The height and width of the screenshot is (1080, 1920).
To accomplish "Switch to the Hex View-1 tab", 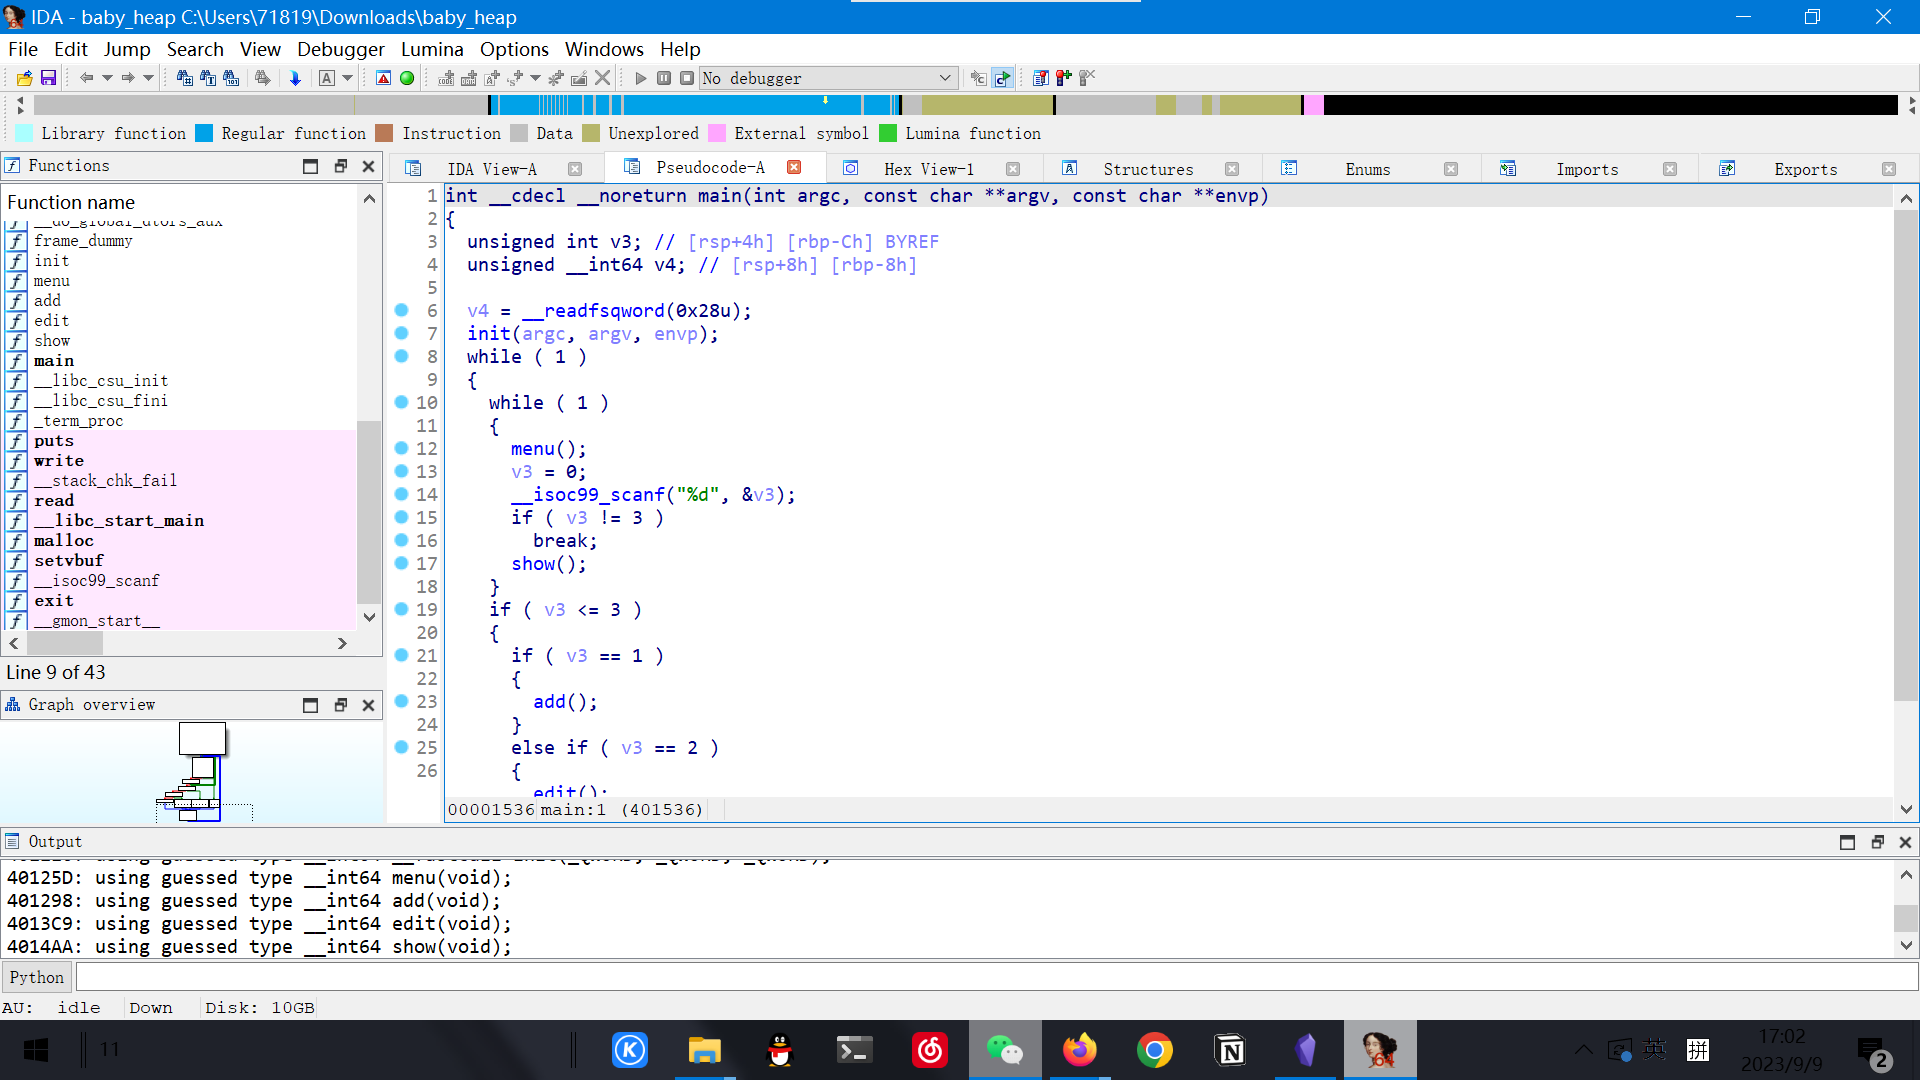I will (x=928, y=169).
